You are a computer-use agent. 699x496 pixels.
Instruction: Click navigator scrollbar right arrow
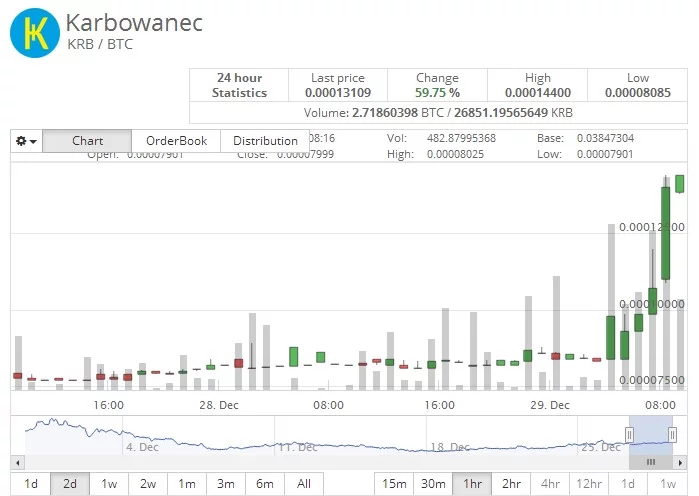tap(680, 463)
